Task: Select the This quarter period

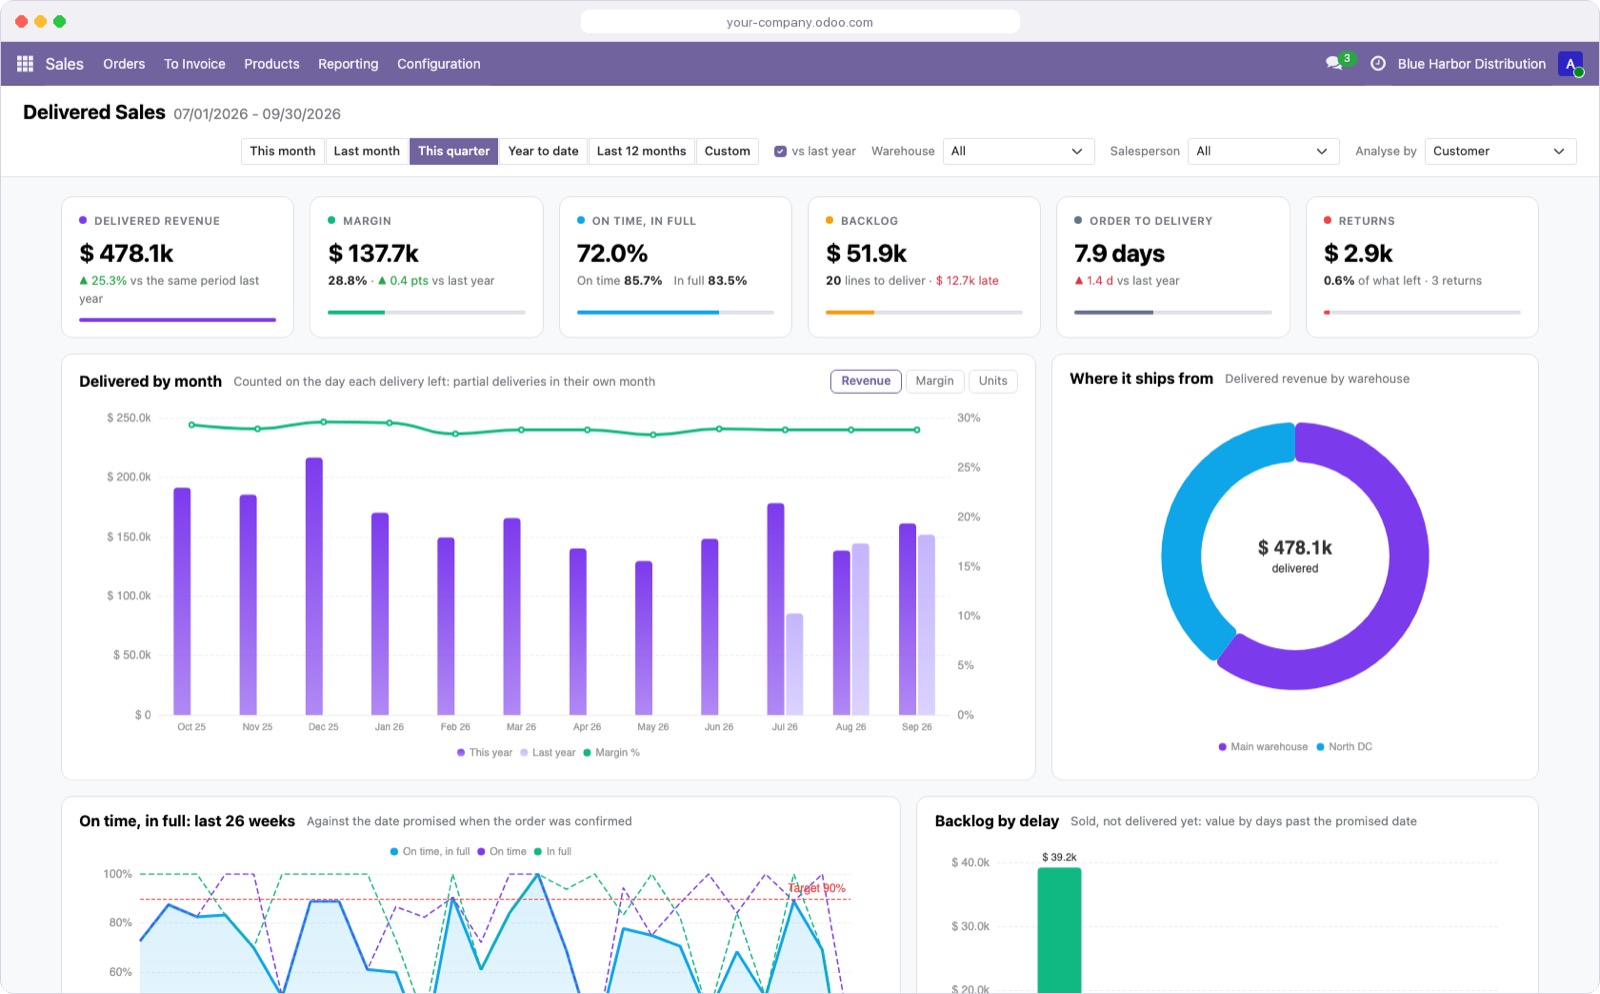Action: click(x=454, y=151)
